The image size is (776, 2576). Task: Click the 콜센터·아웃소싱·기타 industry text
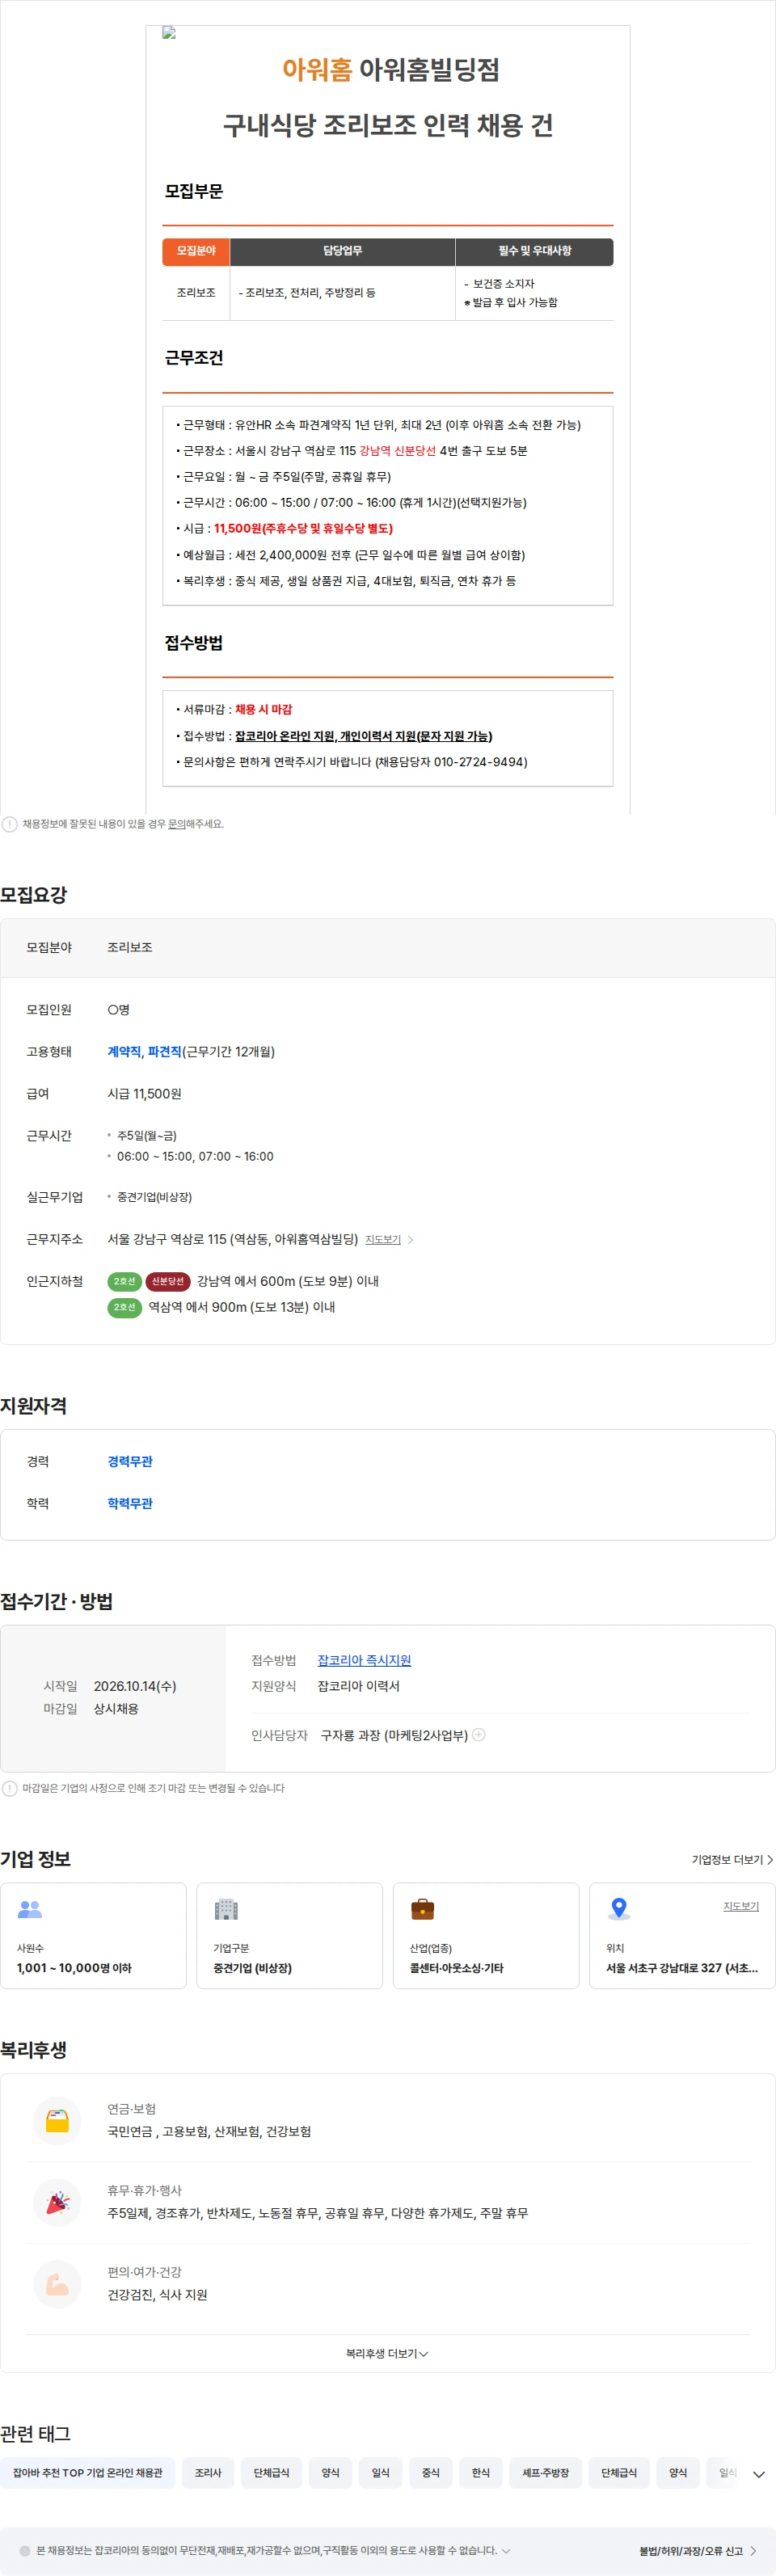tap(456, 1968)
